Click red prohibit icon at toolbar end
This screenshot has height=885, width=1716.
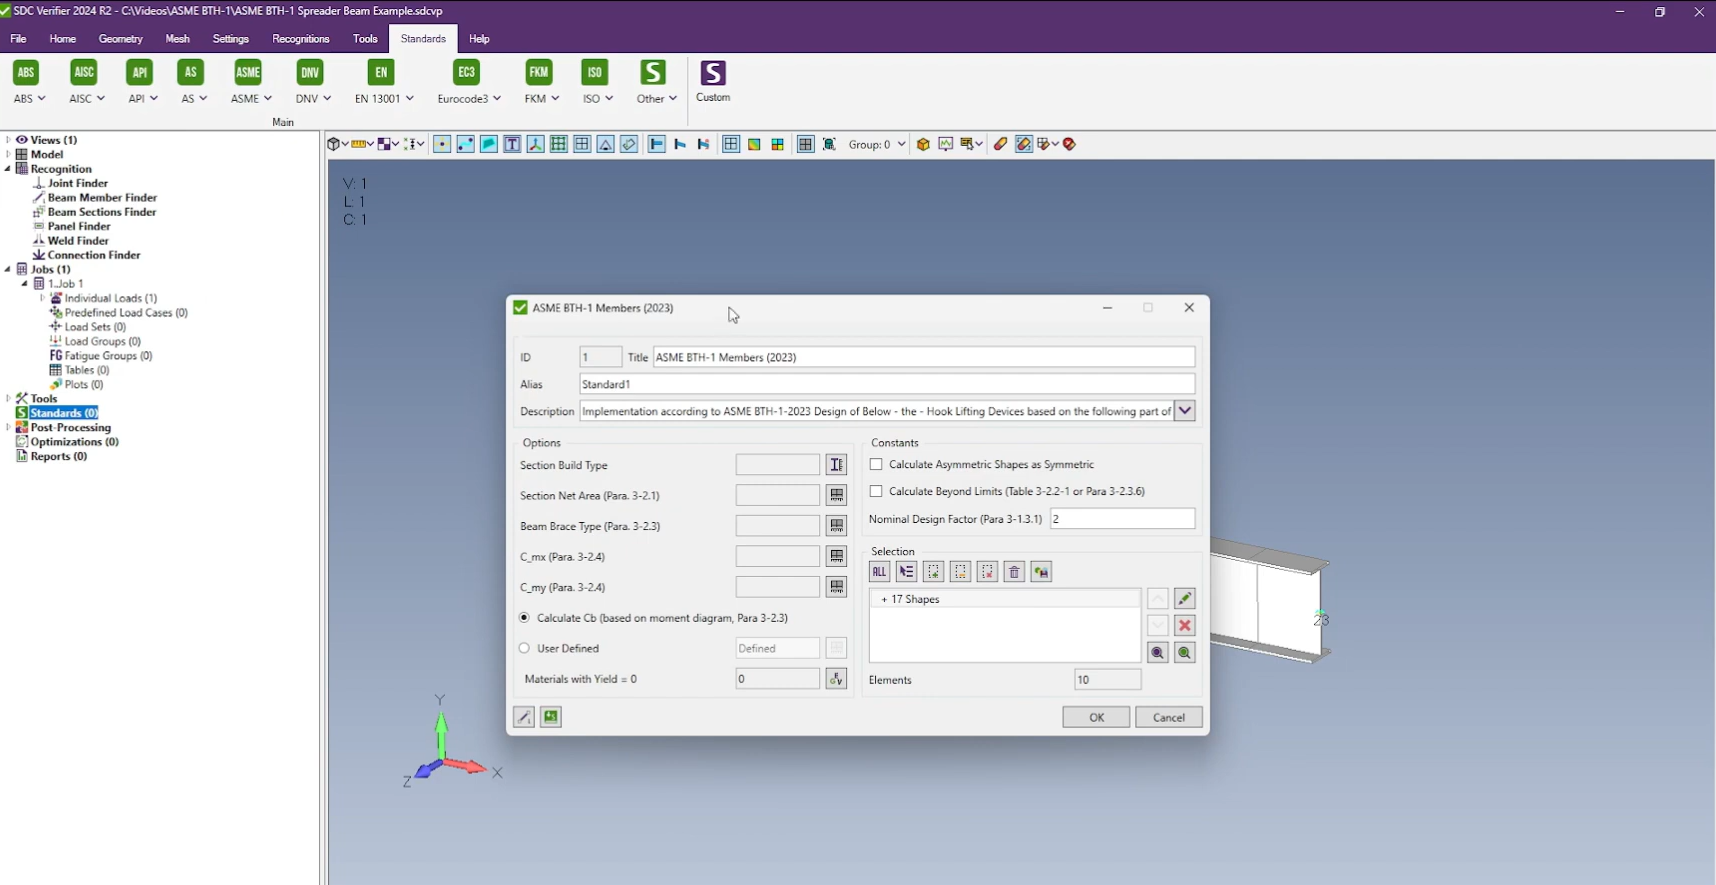(x=1069, y=144)
